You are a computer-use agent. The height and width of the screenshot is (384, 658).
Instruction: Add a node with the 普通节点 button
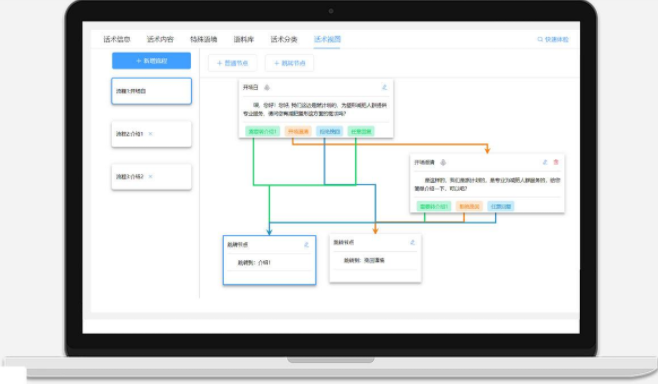[232, 63]
